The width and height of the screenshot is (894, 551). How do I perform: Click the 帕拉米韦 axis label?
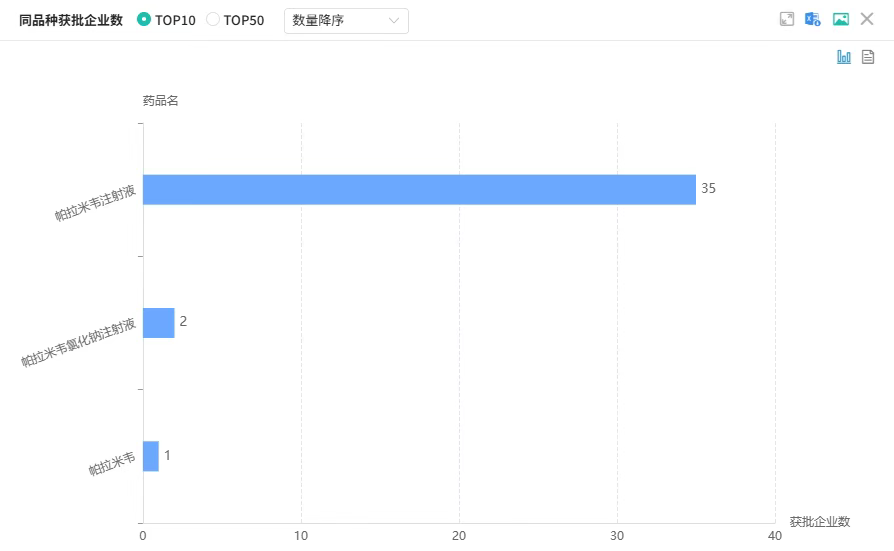(x=111, y=463)
